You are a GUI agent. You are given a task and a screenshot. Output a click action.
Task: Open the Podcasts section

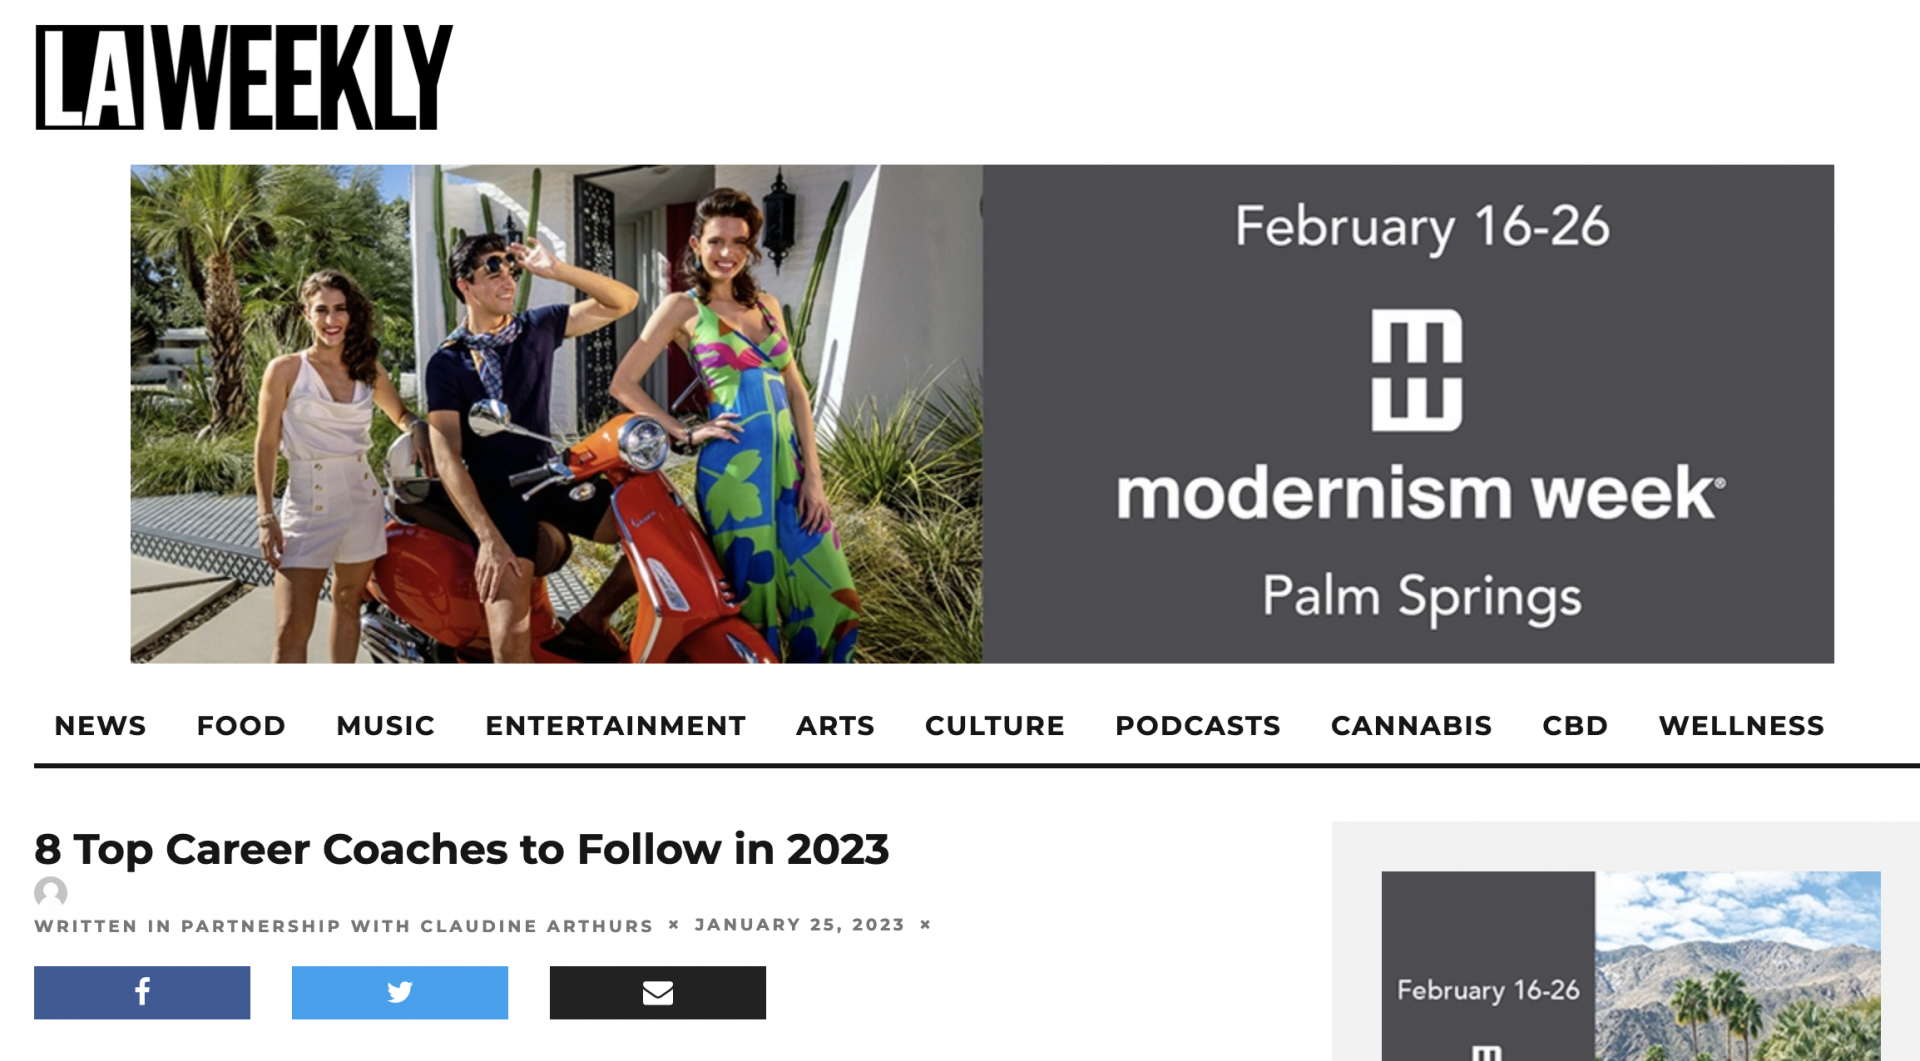coord(1197,726)
